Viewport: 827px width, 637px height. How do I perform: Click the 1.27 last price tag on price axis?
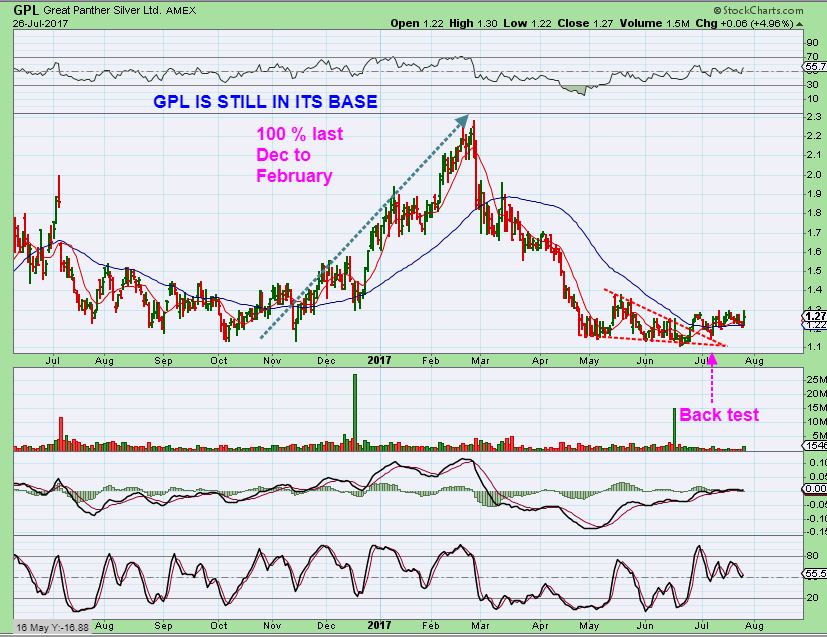coord(815,316)
